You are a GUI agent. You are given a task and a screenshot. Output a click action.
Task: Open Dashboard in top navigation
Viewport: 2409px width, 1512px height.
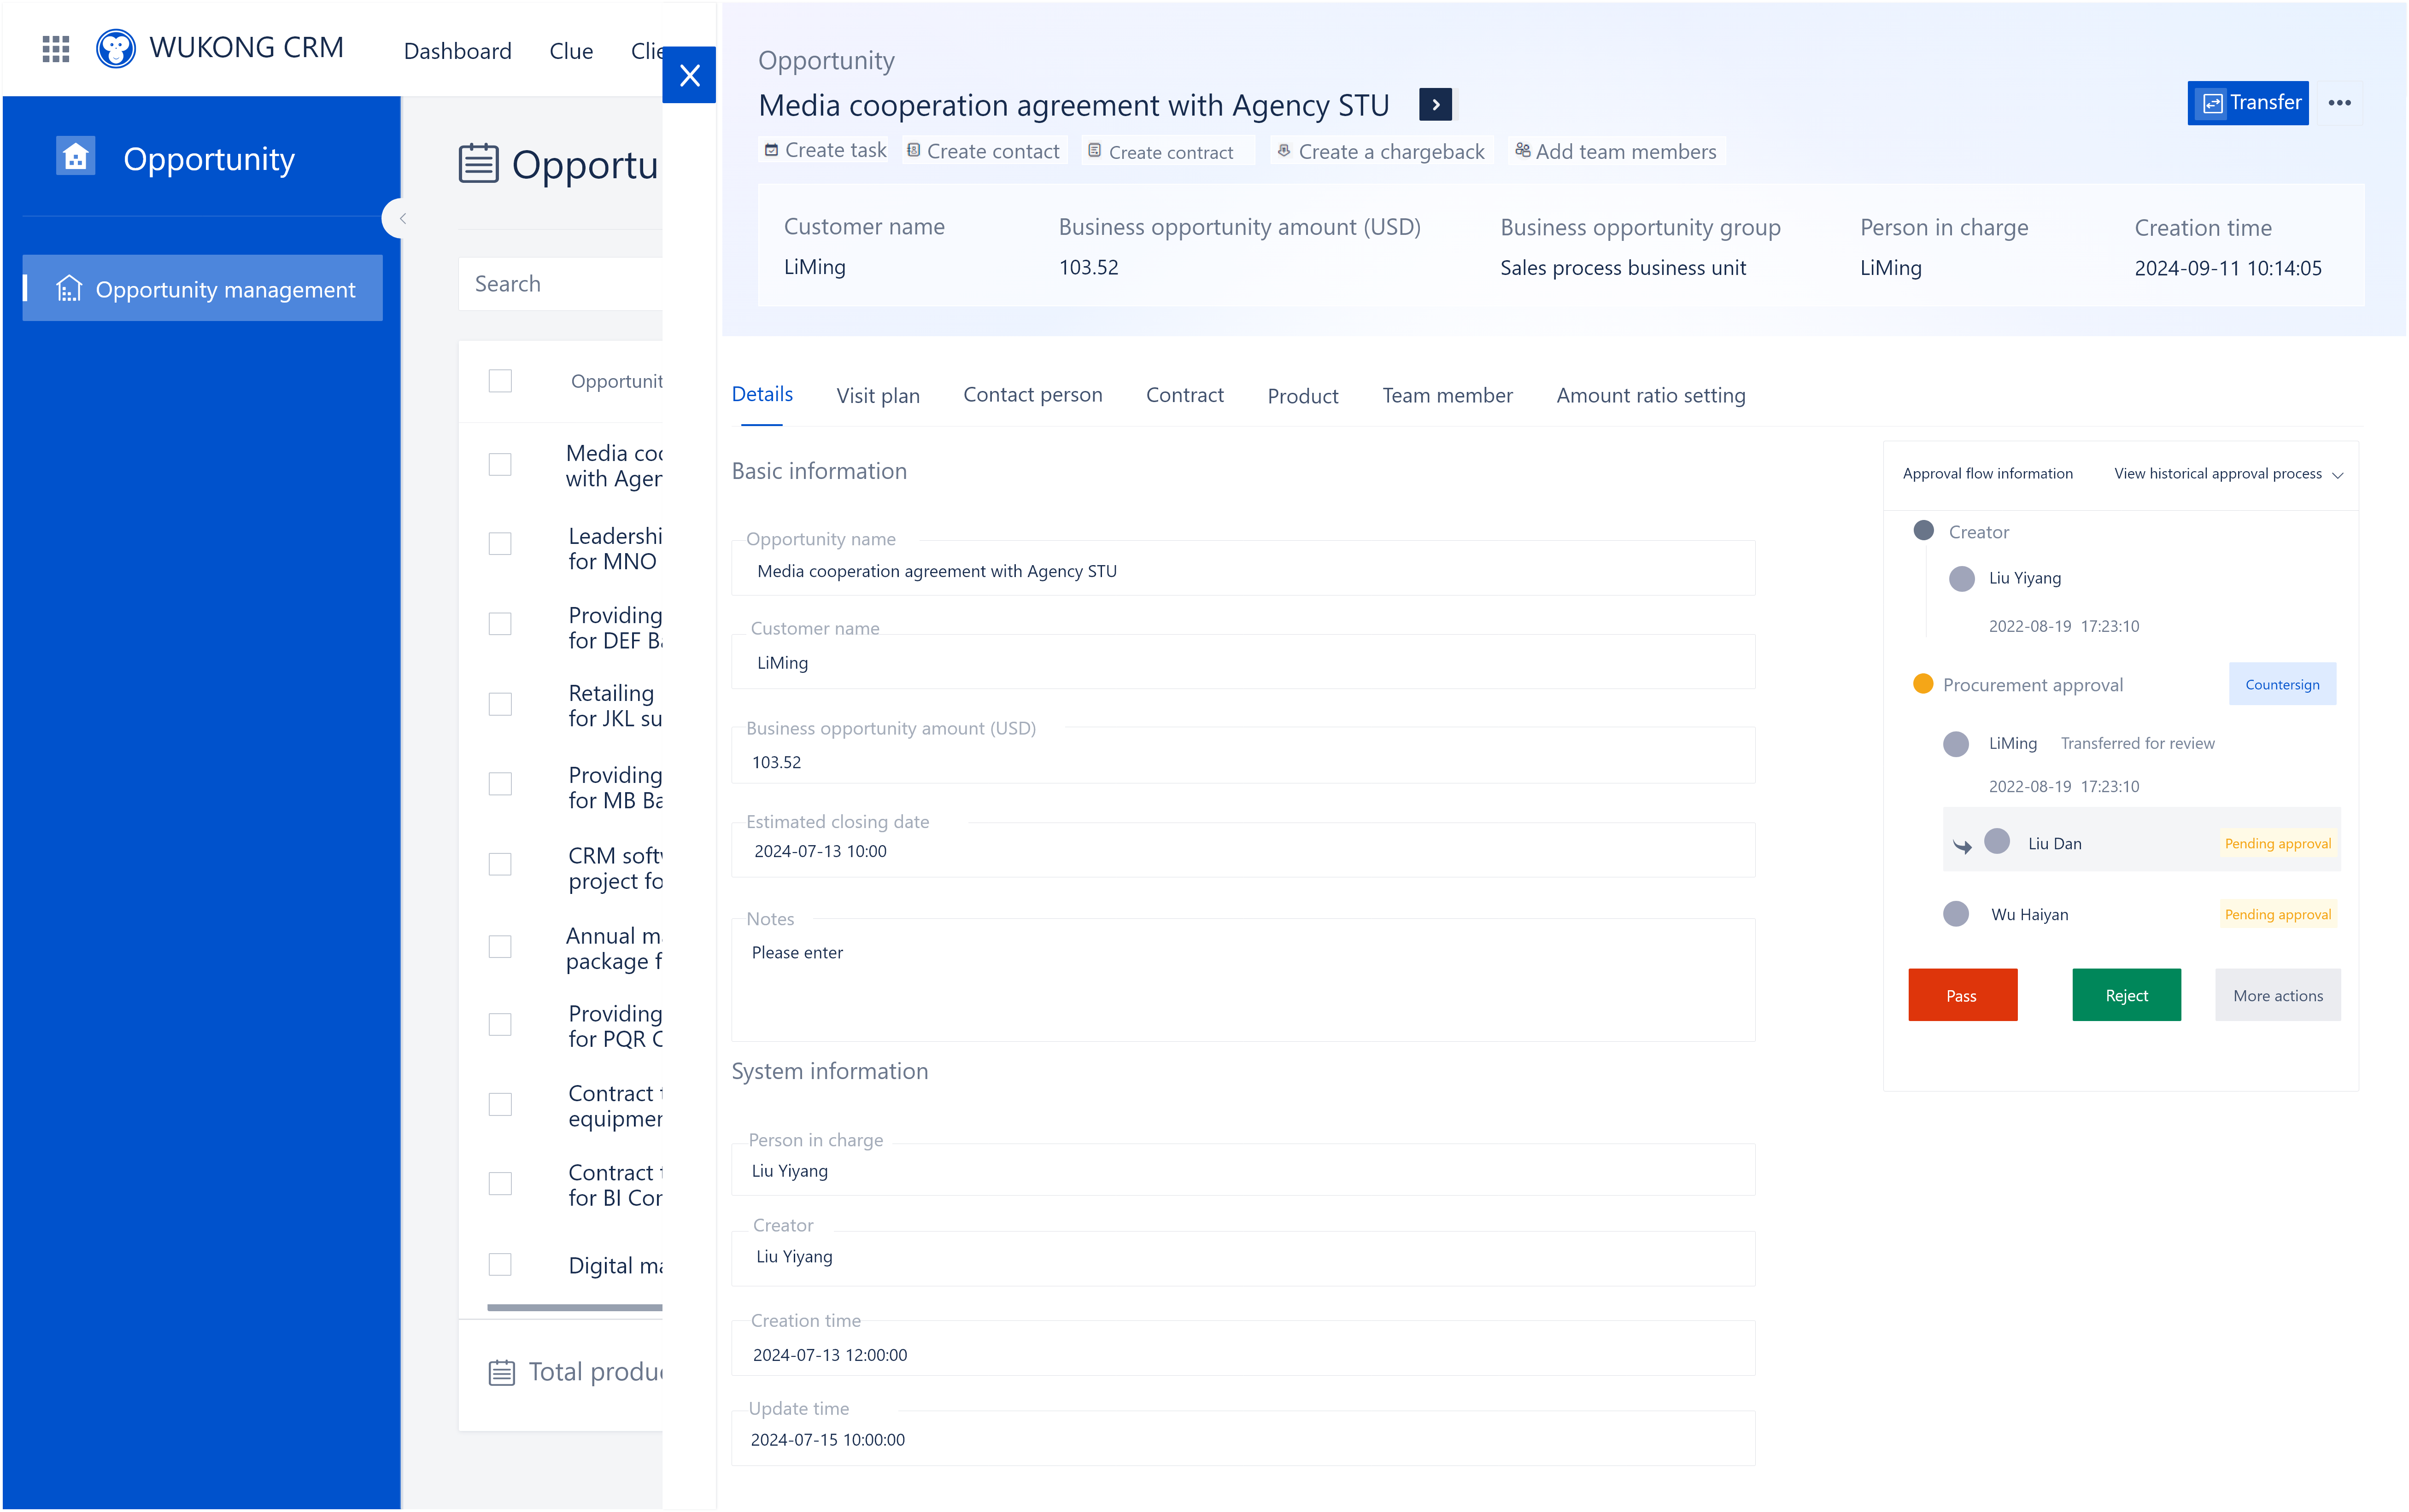coord(457,50)
